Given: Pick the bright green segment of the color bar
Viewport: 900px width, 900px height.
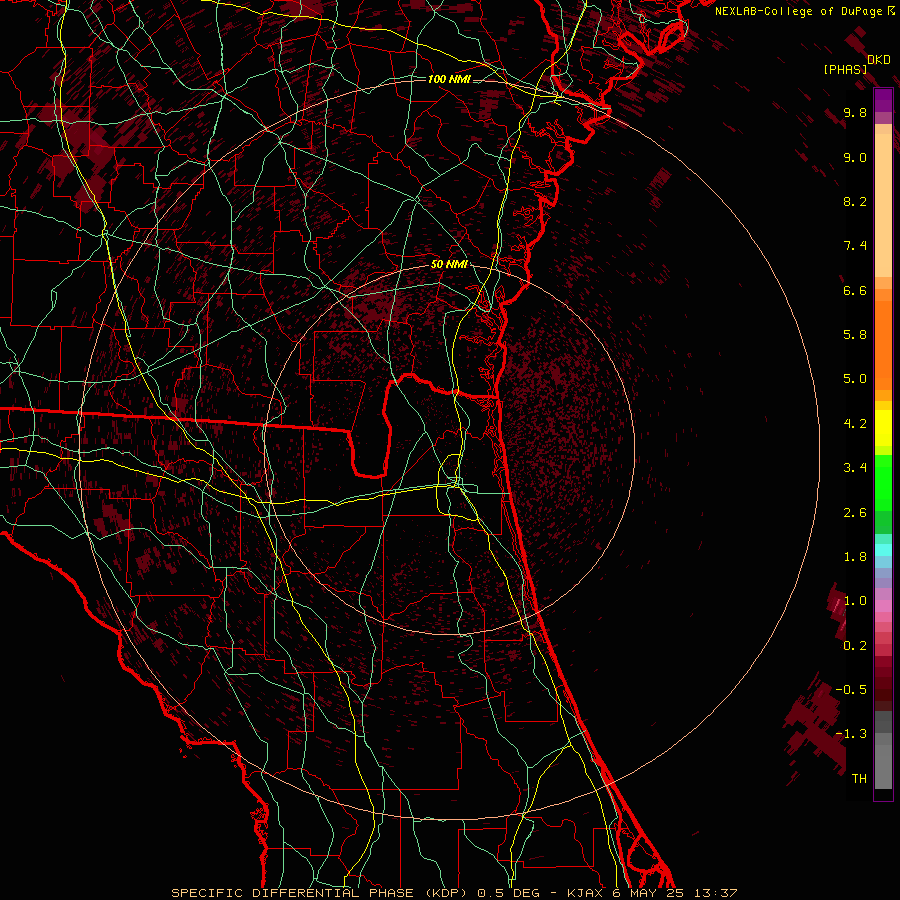Looking at the screenshot, I should pyautogui.click(x=883, y=482).
